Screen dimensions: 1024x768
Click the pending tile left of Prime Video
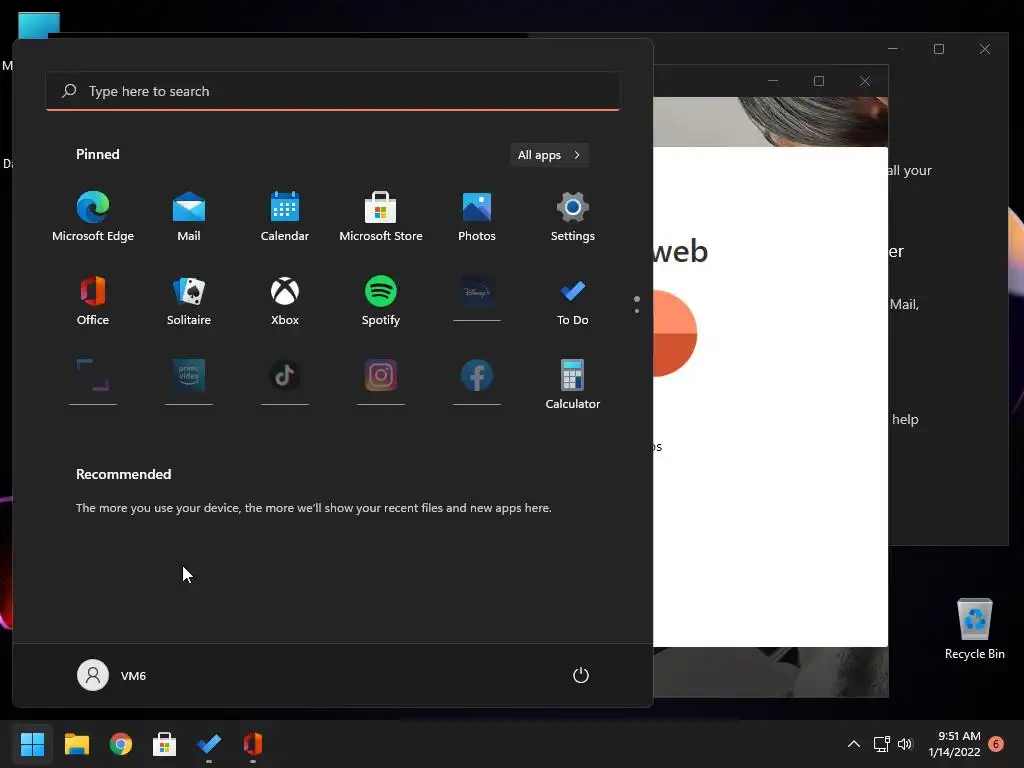(x=93, y=381)
